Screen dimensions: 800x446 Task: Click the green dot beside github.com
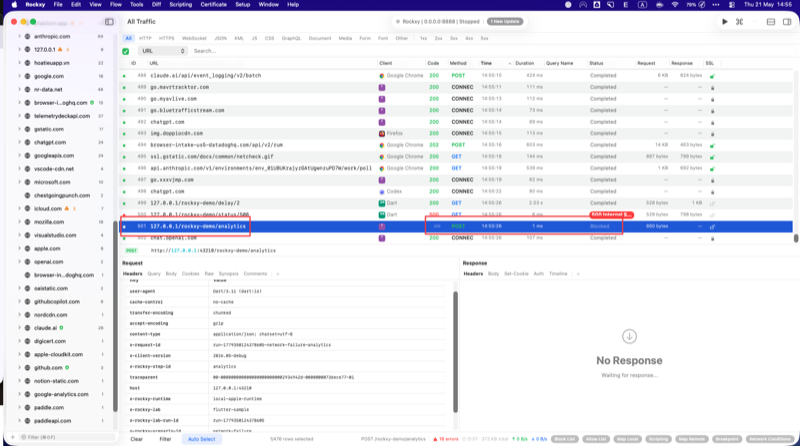pyautogui.click(x=67, y=367)
